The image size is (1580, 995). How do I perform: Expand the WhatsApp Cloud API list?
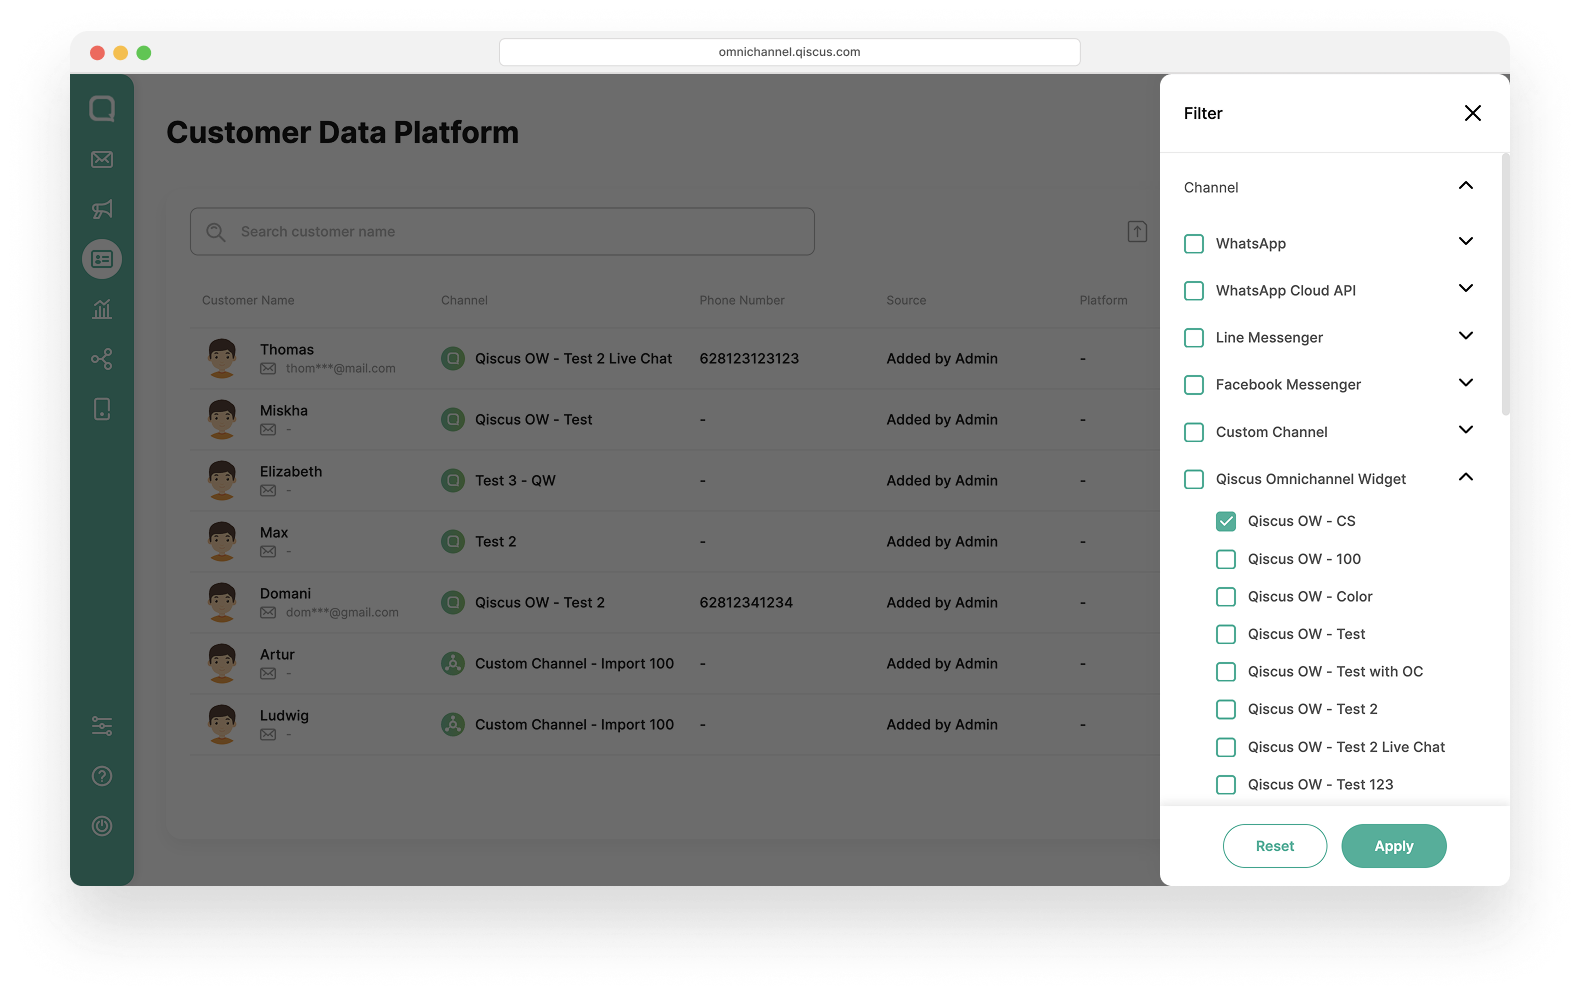[x=1466, y=288]
